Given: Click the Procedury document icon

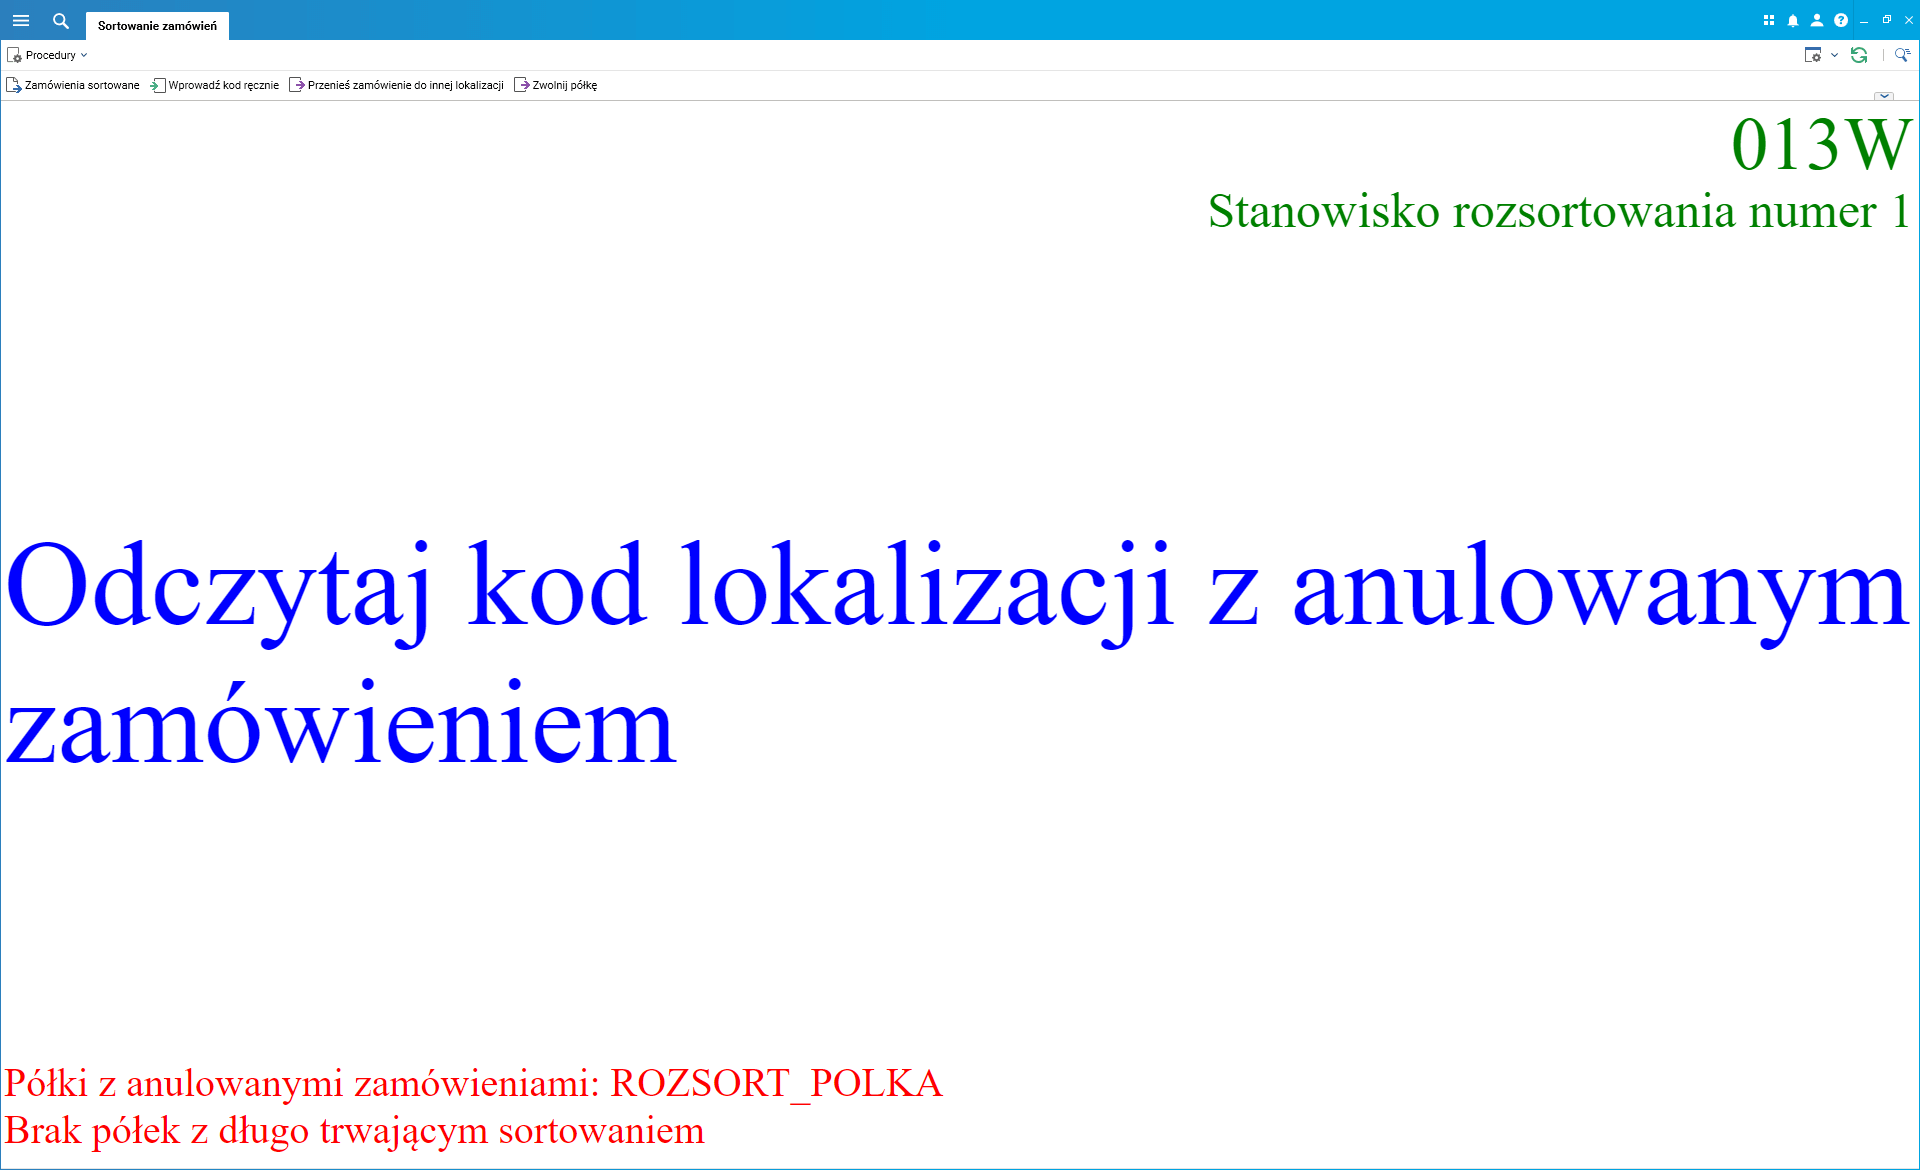Looking at the screenshot, I should pos(14,55).
